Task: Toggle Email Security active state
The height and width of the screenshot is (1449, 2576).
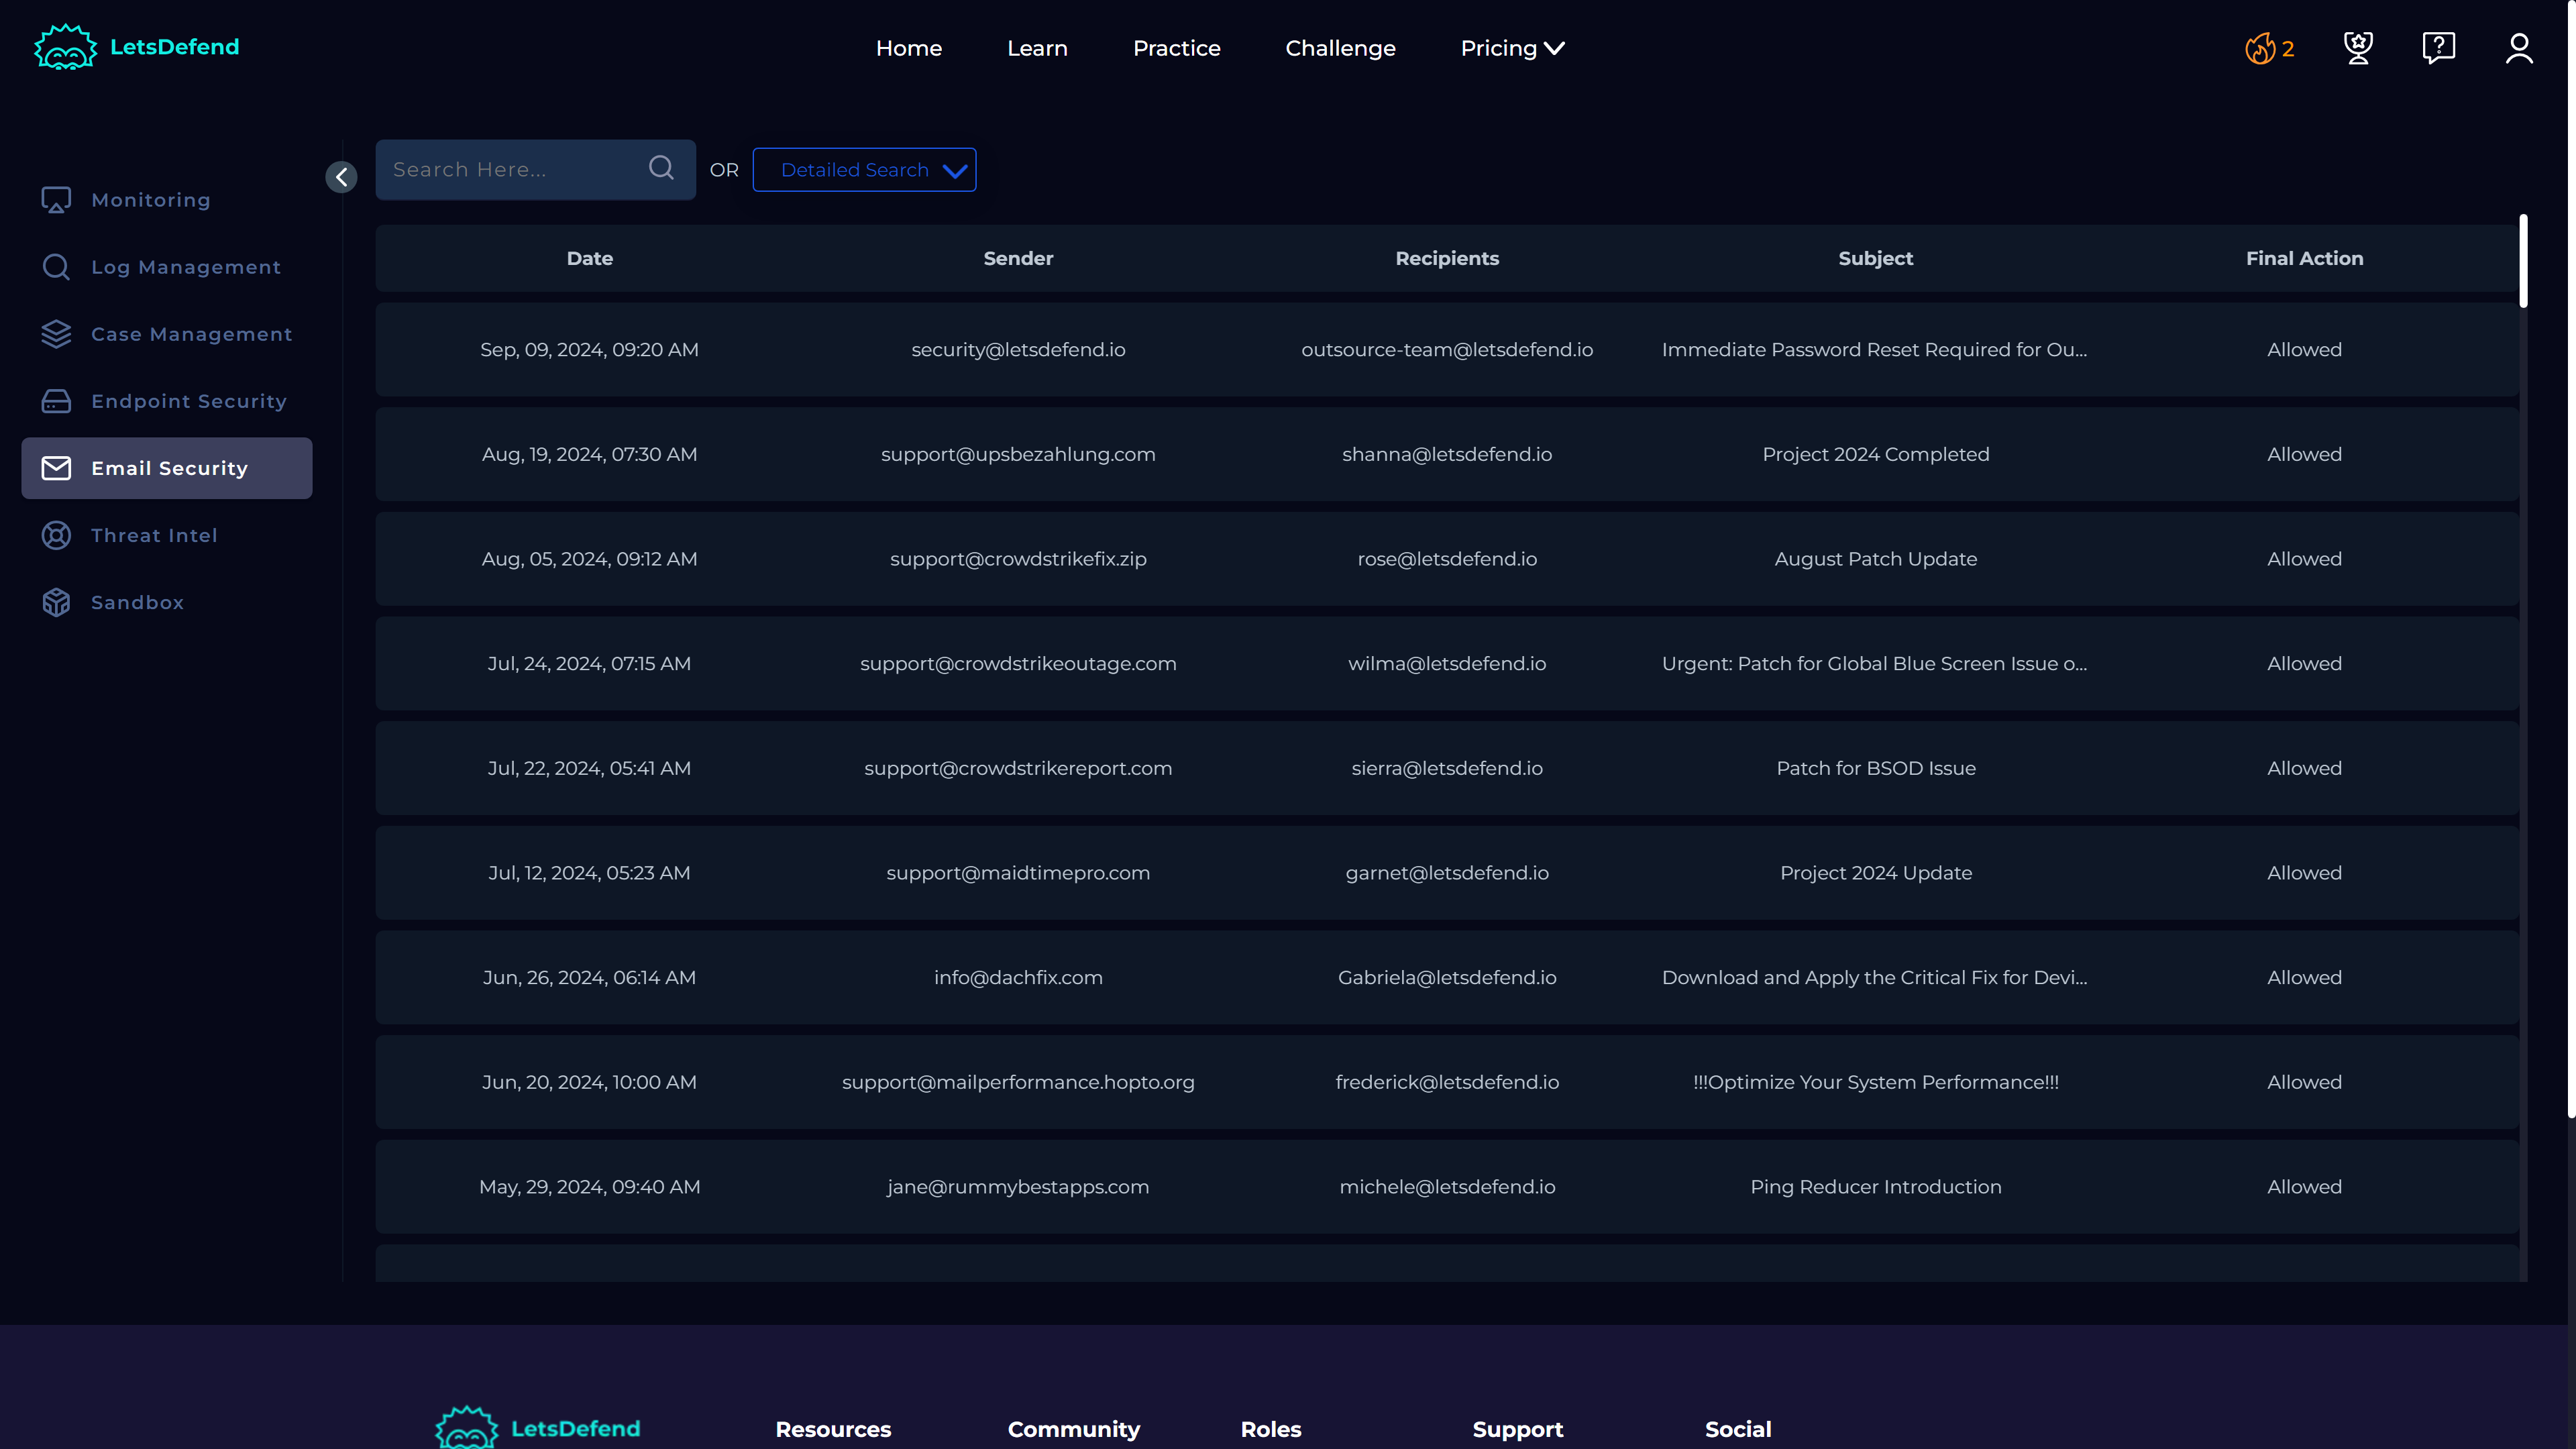Action: 170,467
